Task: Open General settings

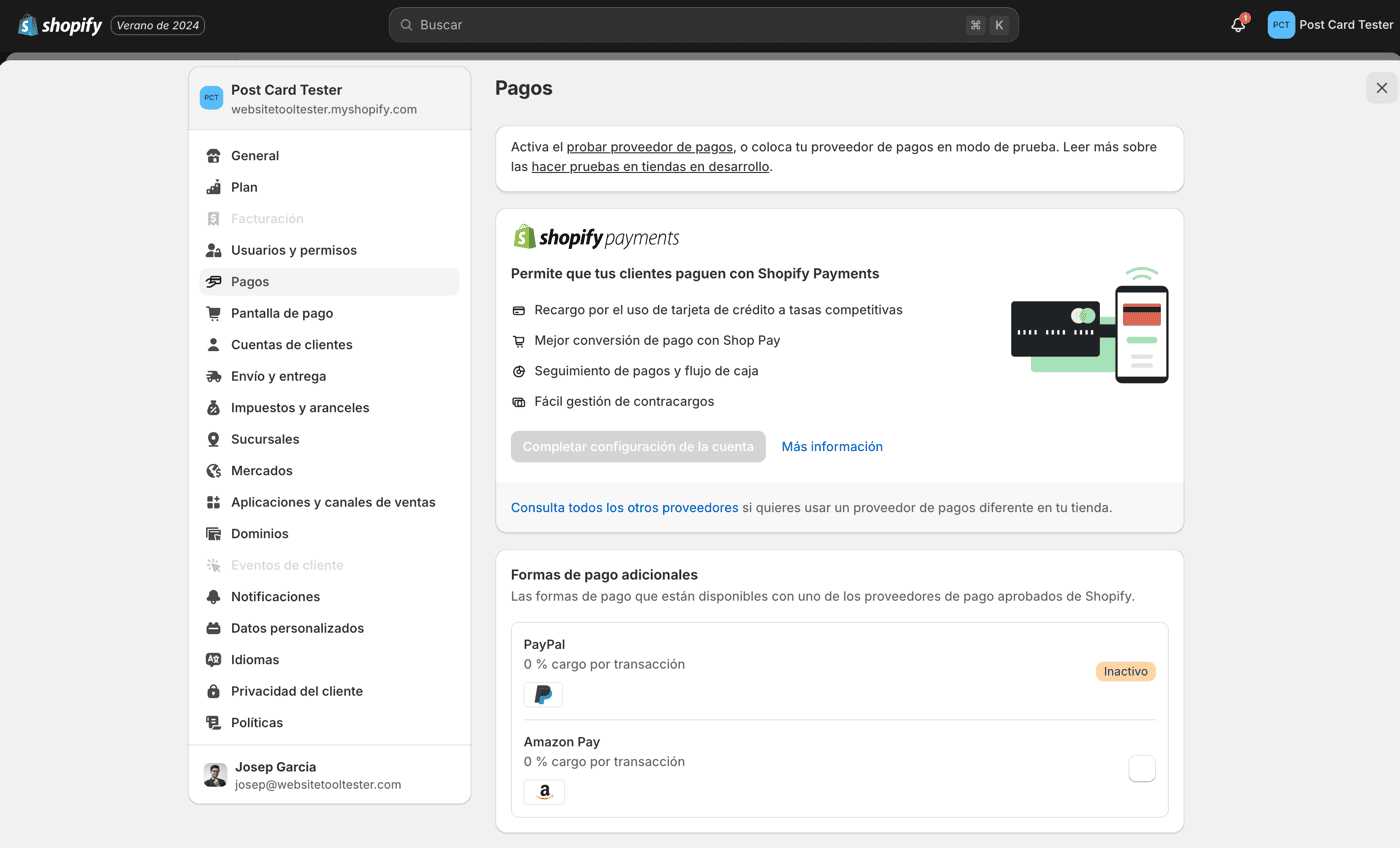Action: click(x=329, y=156)
